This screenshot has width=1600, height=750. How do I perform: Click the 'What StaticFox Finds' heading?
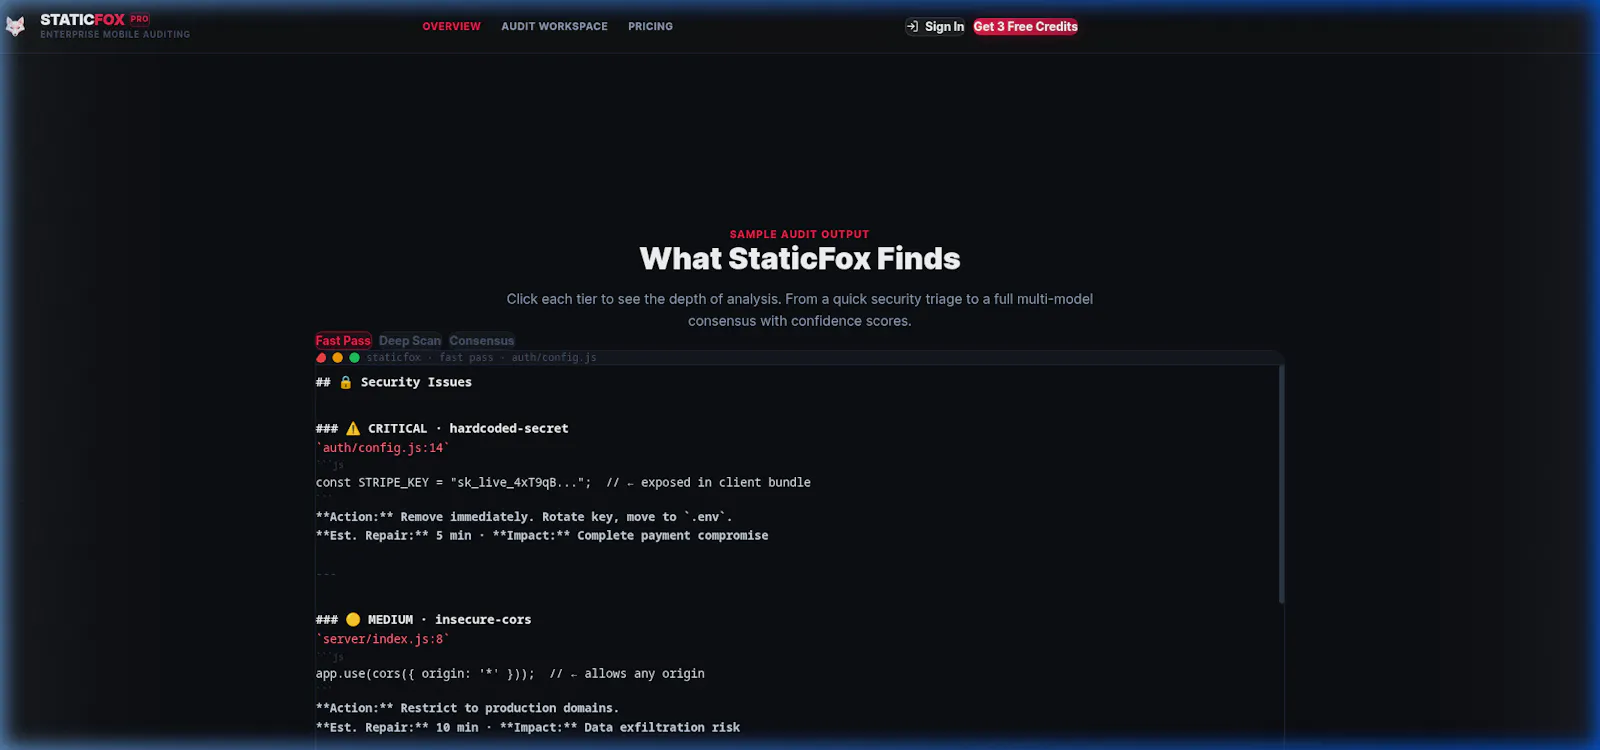point(800,259)
